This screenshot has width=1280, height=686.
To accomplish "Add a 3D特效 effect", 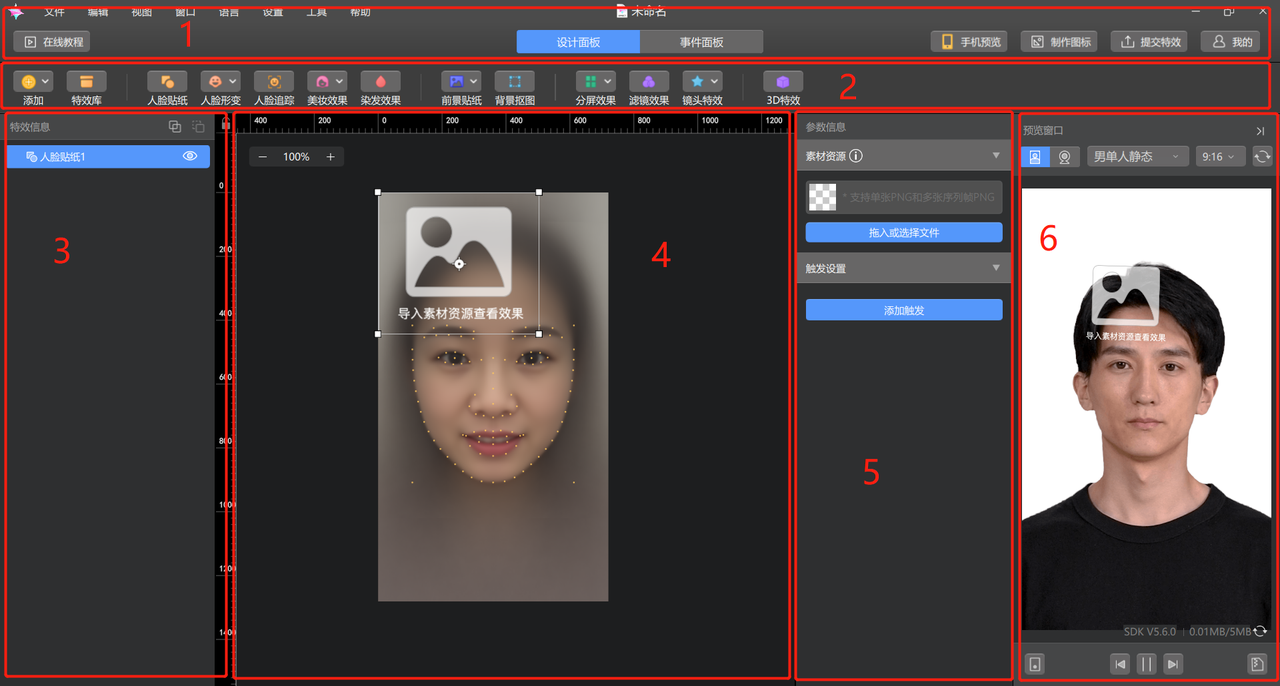I will point(782,82).
